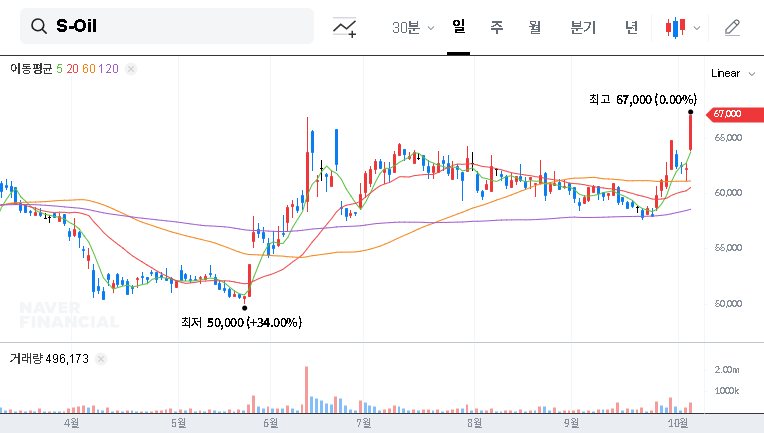Click the 이동평균 indicator label
The height and width of the screenshot is (433, 764).
(31, 69)
